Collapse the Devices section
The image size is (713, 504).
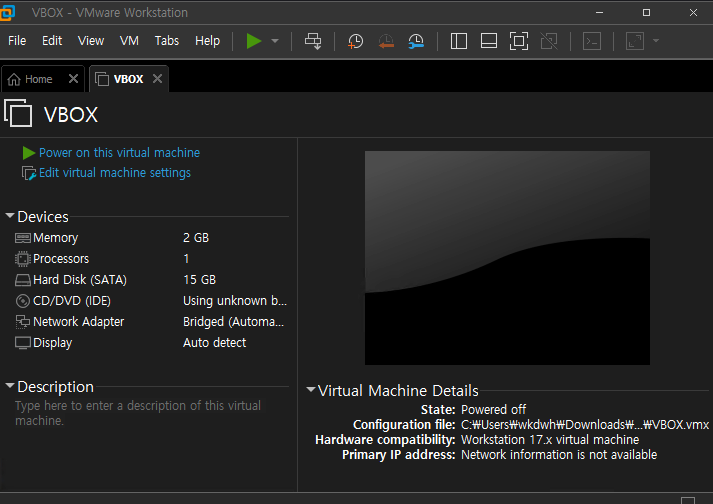pos(10,216)
